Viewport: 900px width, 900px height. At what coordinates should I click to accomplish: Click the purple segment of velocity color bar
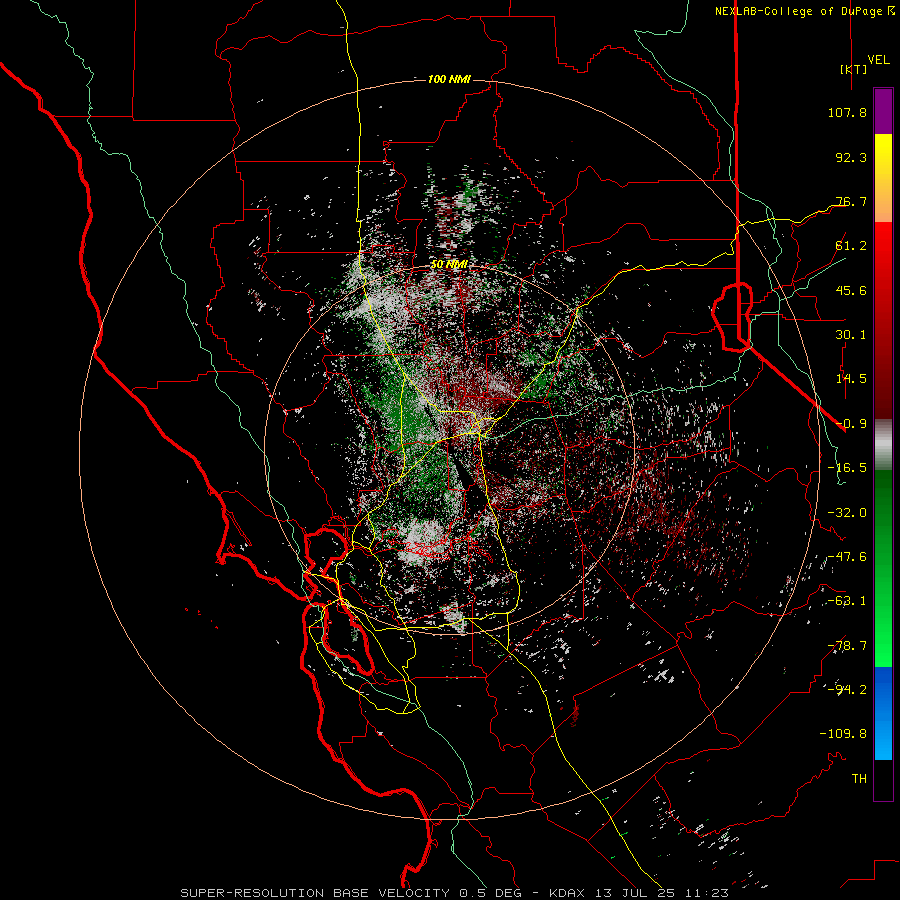click(883, 112)
